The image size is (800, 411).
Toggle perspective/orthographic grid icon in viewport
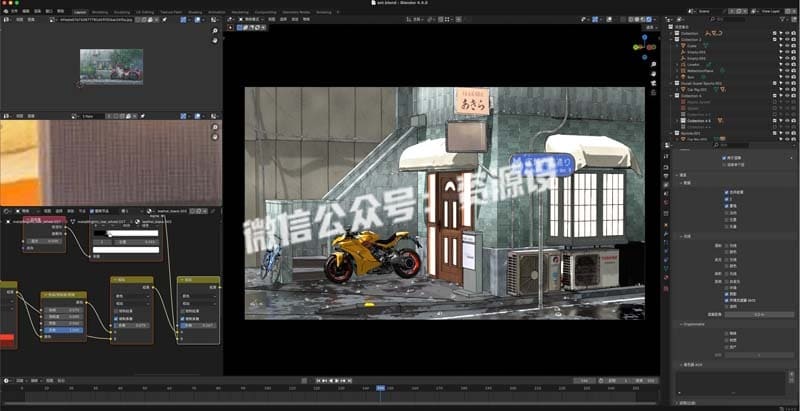point(654,92)
